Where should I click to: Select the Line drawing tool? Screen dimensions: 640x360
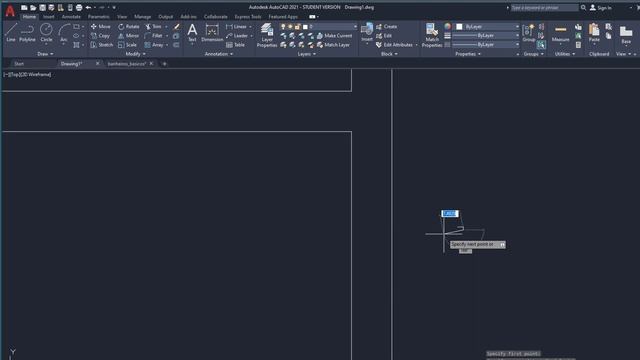click(11, 33)
